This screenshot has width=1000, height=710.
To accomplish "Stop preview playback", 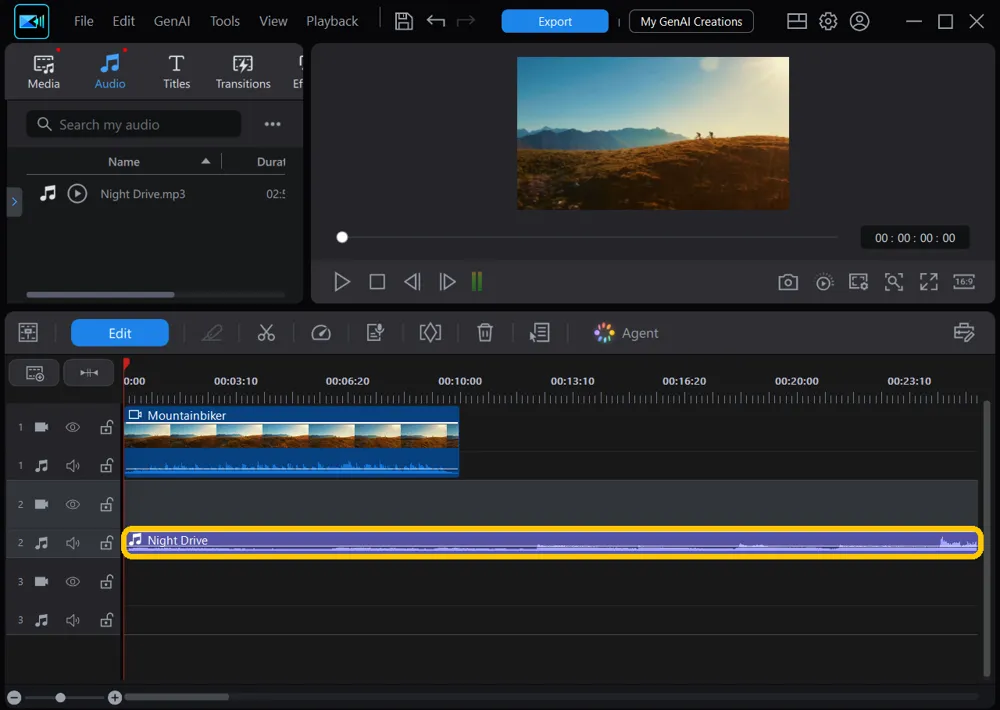I will [377, 281].
